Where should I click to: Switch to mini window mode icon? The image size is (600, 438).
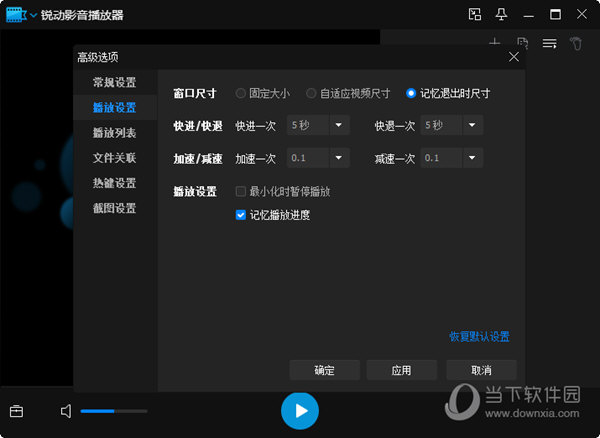(475, 15)
